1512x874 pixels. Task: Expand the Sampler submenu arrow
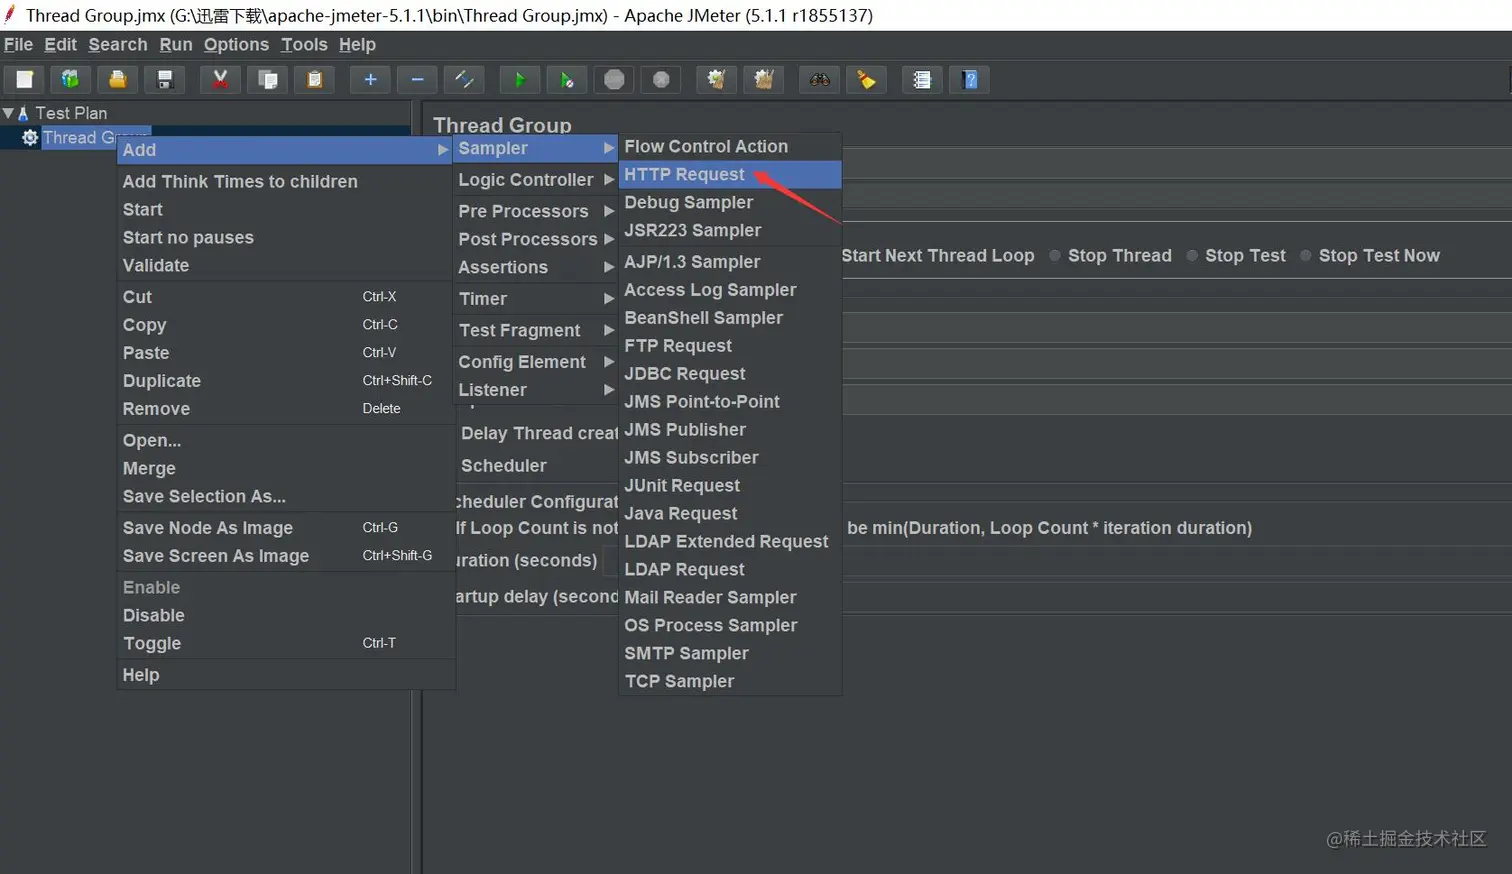(x=608, y=148)
